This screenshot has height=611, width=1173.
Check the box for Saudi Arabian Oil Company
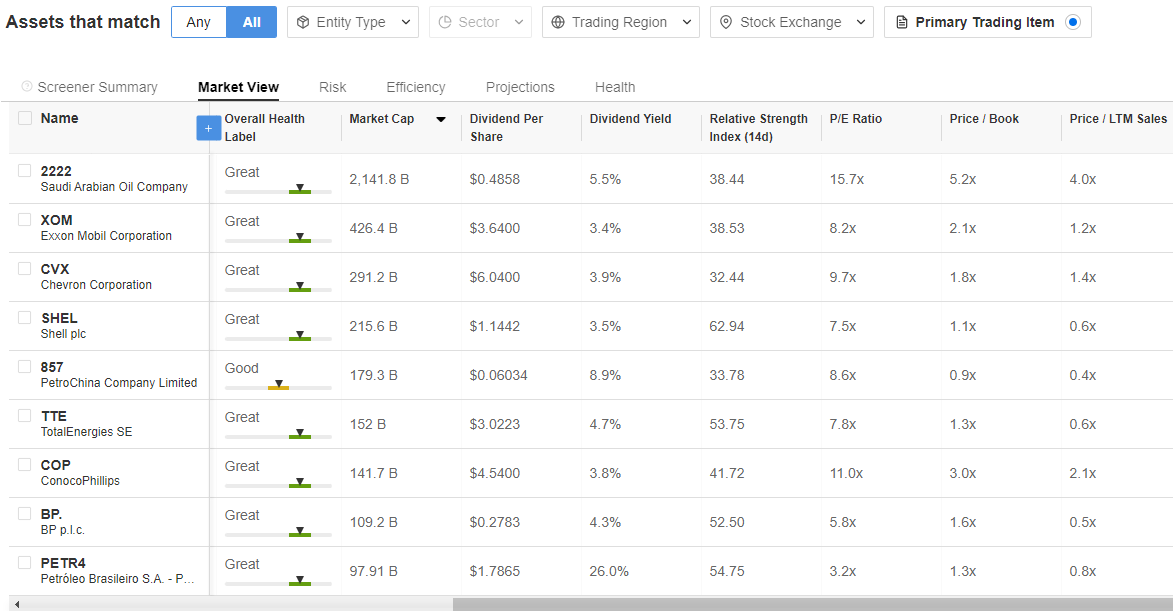coord(25,171)
